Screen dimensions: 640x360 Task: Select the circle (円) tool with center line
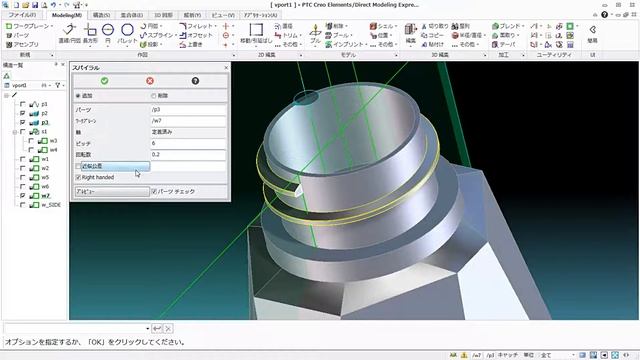[108, 33]
